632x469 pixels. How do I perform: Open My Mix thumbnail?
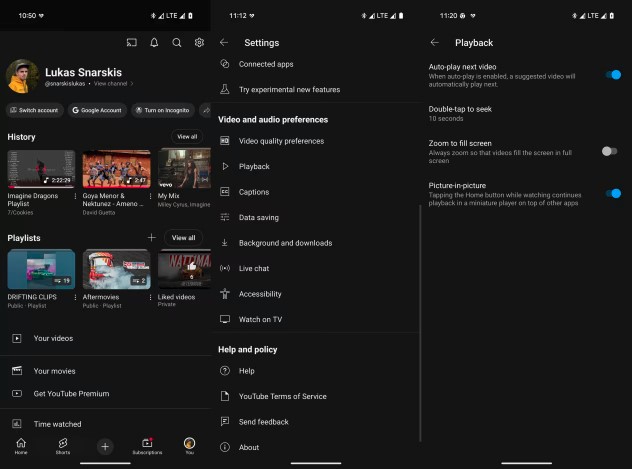tap(184, 168)
